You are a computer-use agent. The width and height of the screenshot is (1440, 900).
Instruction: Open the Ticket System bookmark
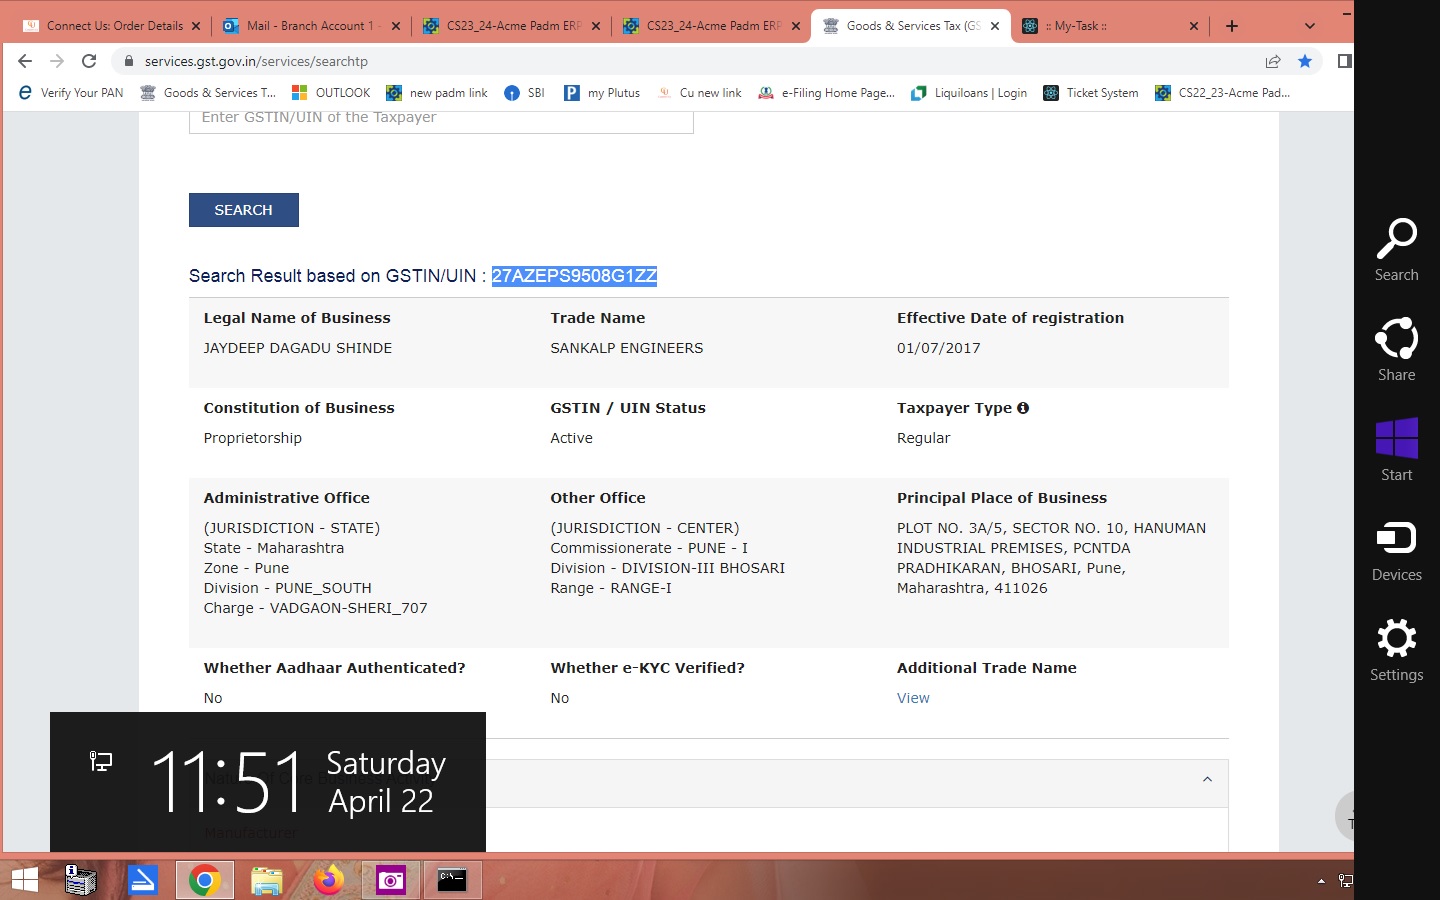pyautogui.click(x=1091, y=93)
